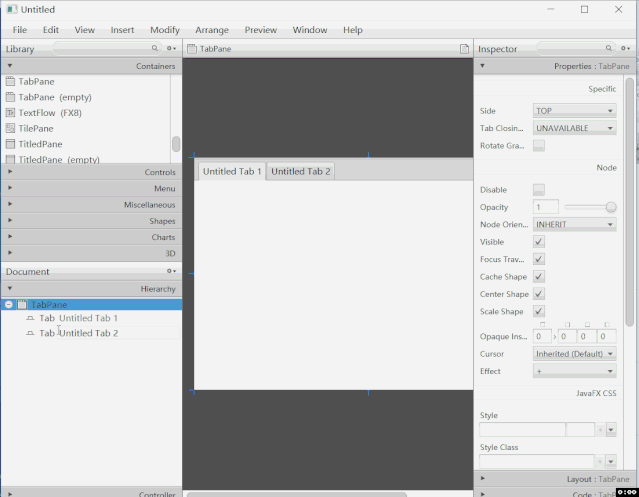The image size is (639, 497).
Task: Click the Library search field
Action: (x=108, y=48)
